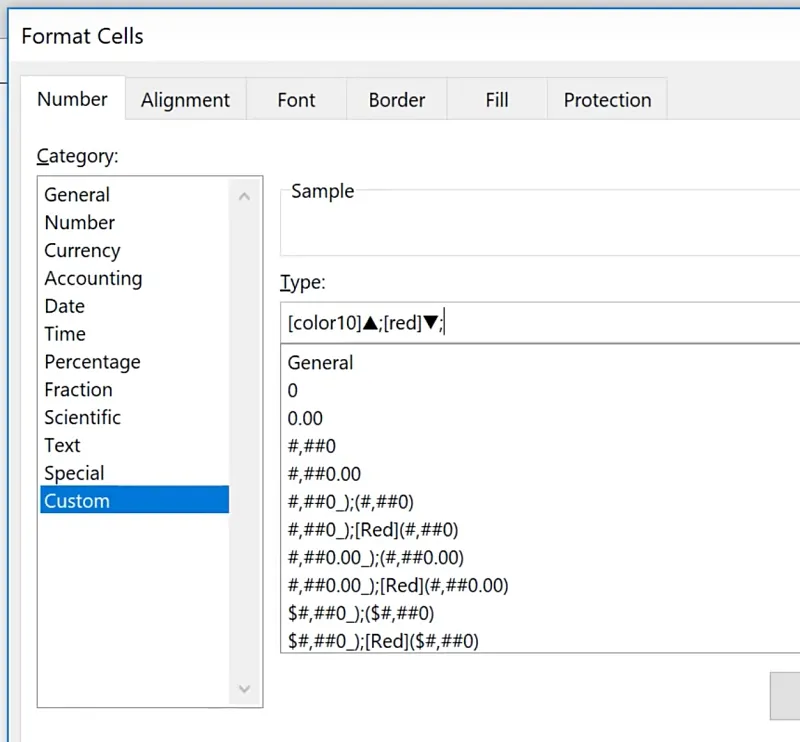The height and width of the screenshot is (742, 800).
Task: Choose the Scientific category
Action: [82, 418]
